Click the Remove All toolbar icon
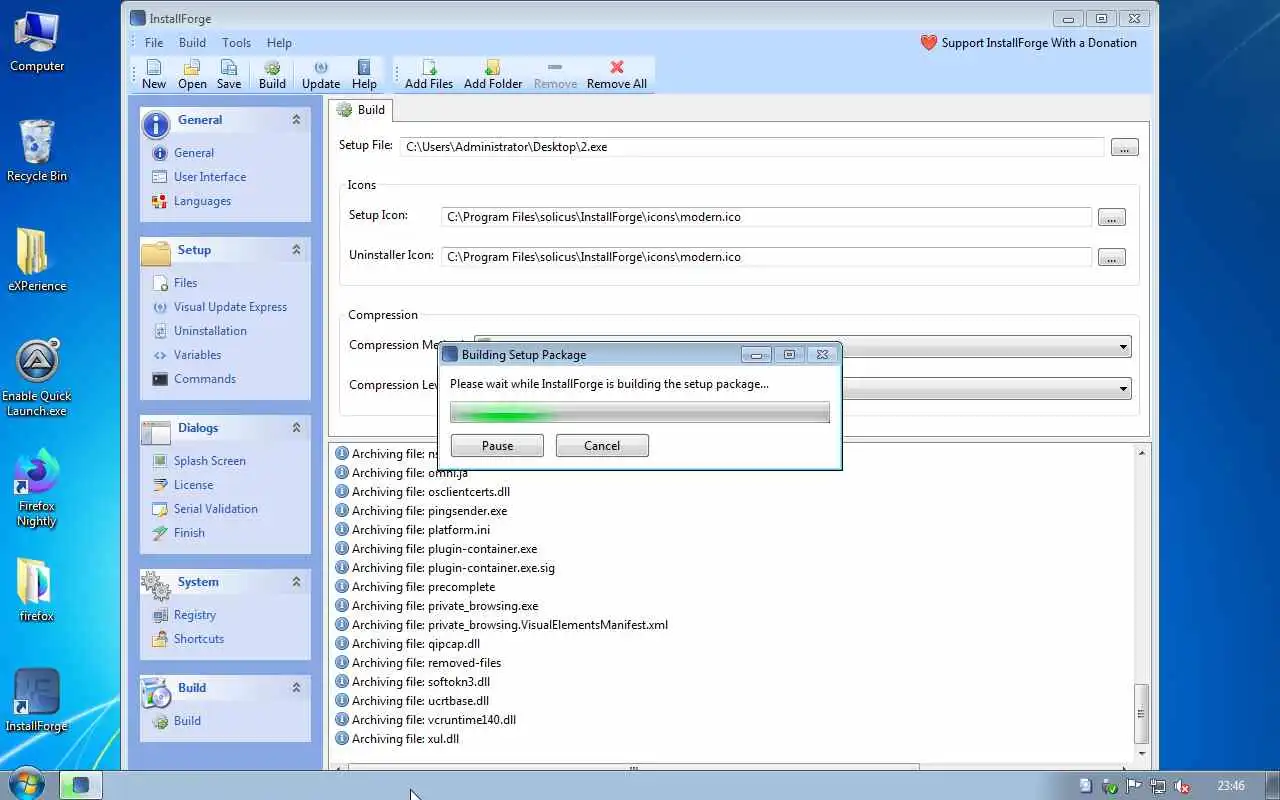Image resolution: width=1280 pixels, height=800 pixels. (x=617, y=75)
